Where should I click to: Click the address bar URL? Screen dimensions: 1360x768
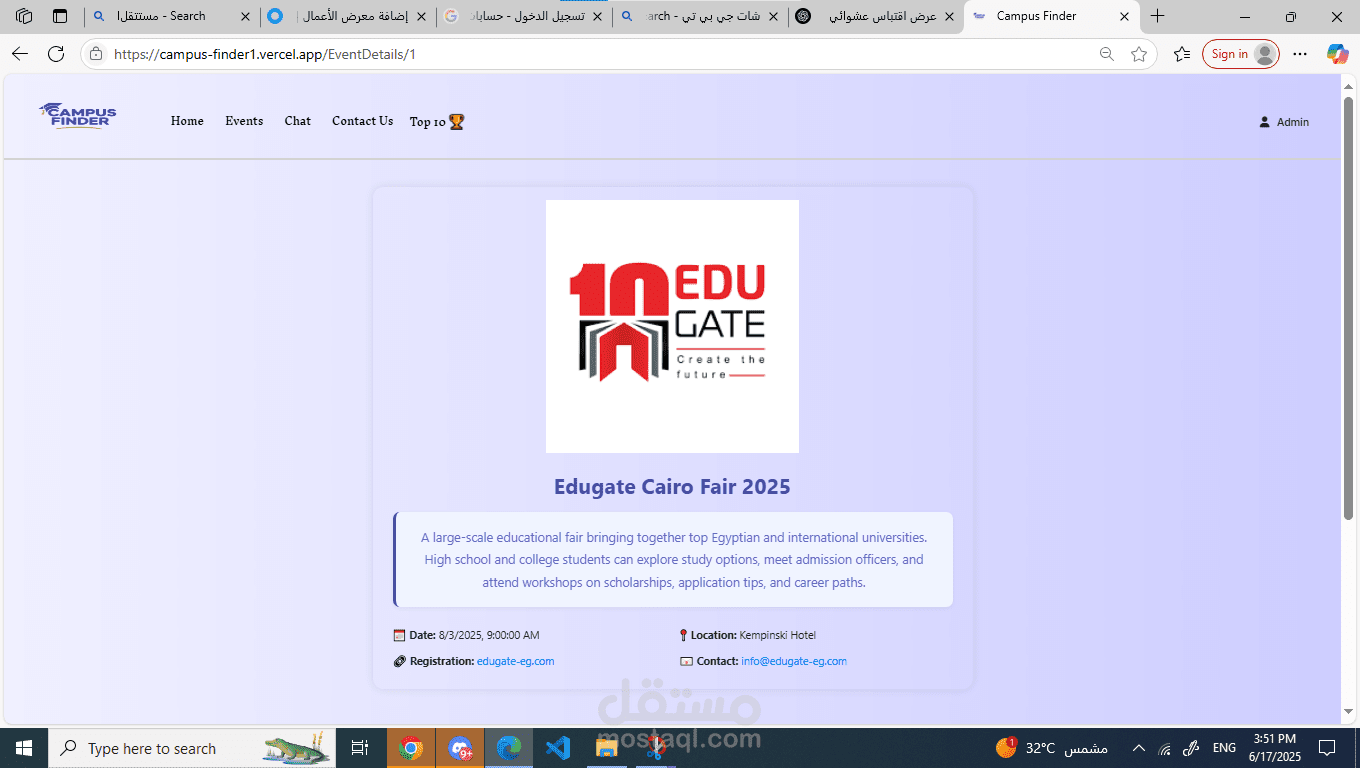click(265, 54)
